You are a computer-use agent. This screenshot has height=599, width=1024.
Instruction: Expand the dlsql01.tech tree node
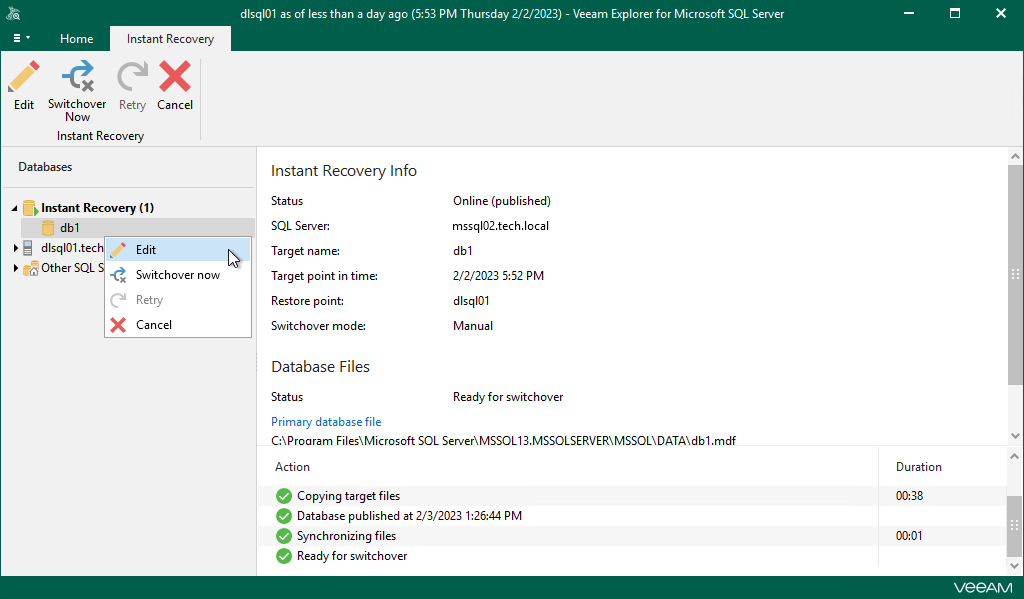click(14, 248)
